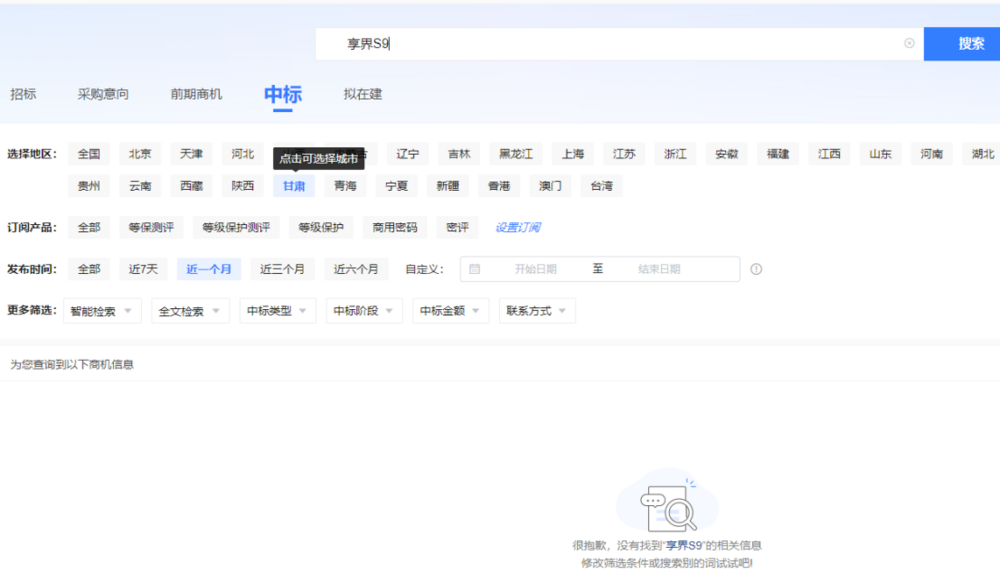Select the 近7天 time filter
Image resolution: width=1000 pixels, height=583 pixels.
[143, 269]
